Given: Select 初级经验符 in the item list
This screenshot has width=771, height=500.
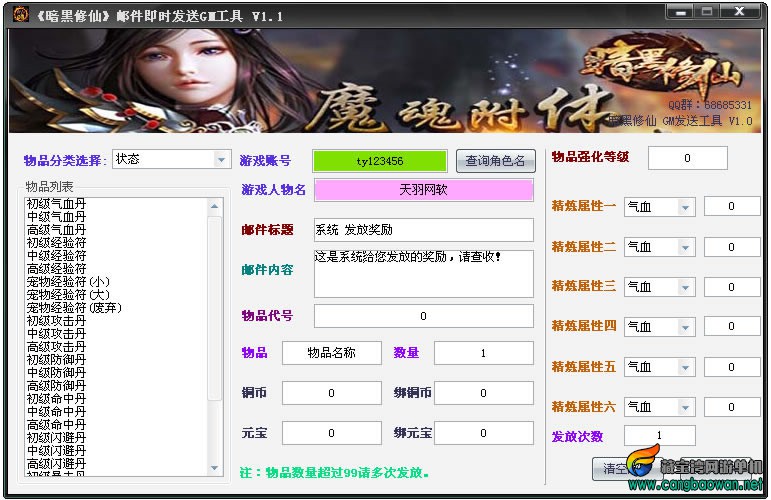Looking at the screenshot, I should point(57,243).
